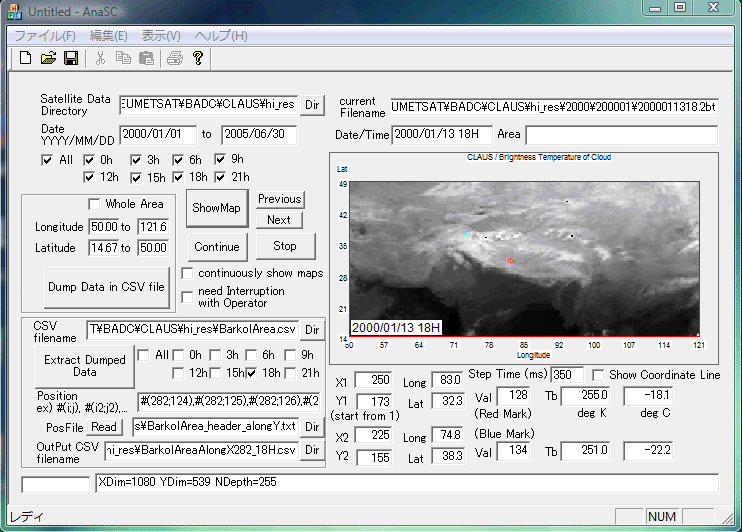Click the Cut scissors toolbar icon
The width and height of the screenshot is (742, 532).
click(100, 59)
